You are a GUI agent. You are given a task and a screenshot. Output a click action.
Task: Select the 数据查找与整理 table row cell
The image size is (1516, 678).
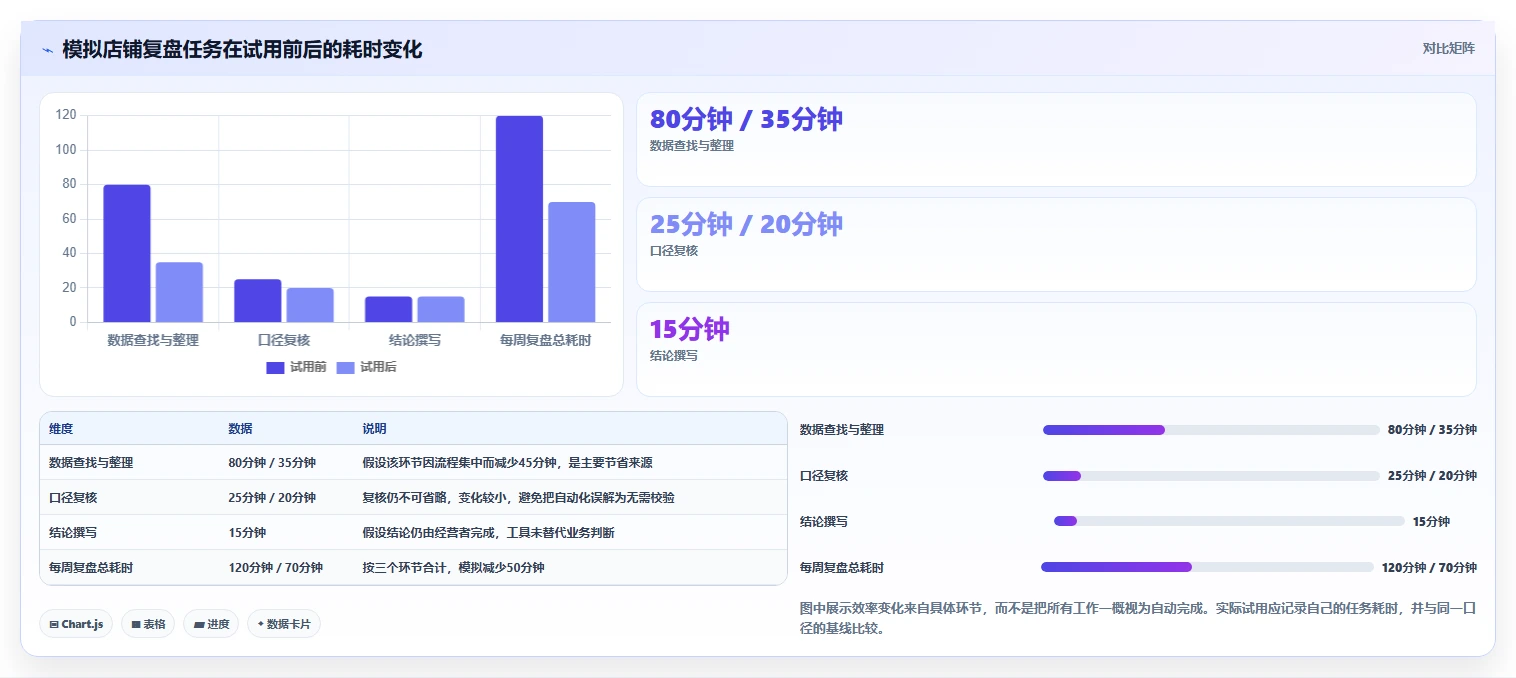point(91,463)
